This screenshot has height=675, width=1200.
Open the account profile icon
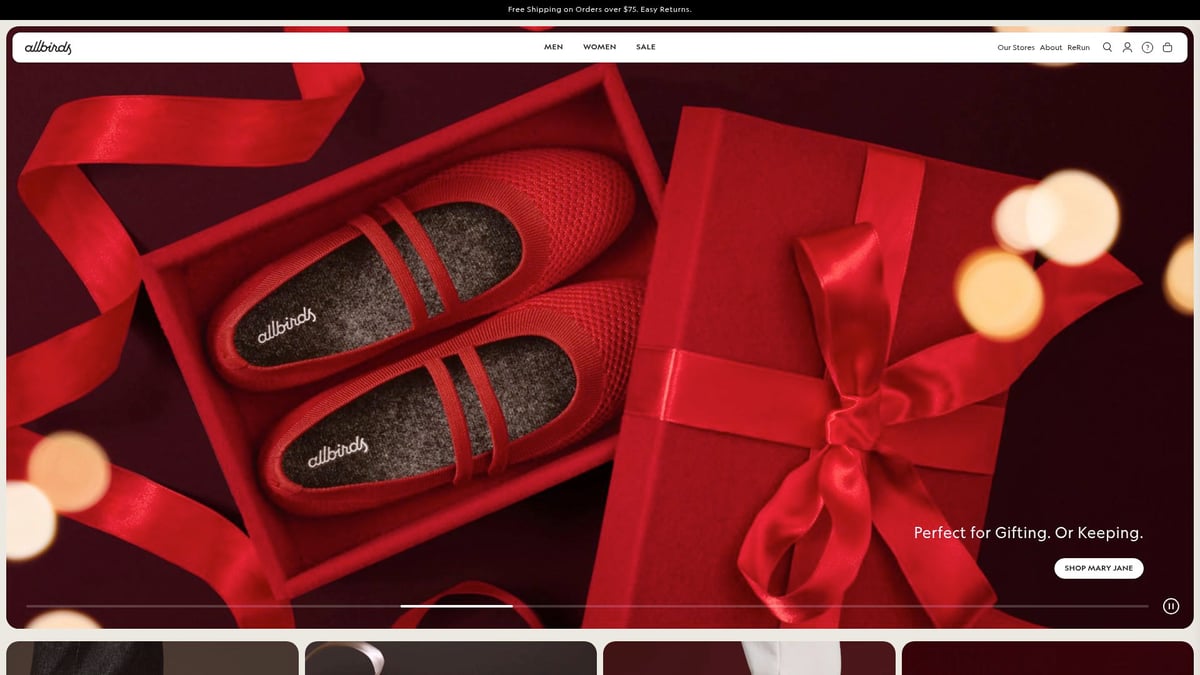[1127, 47]
